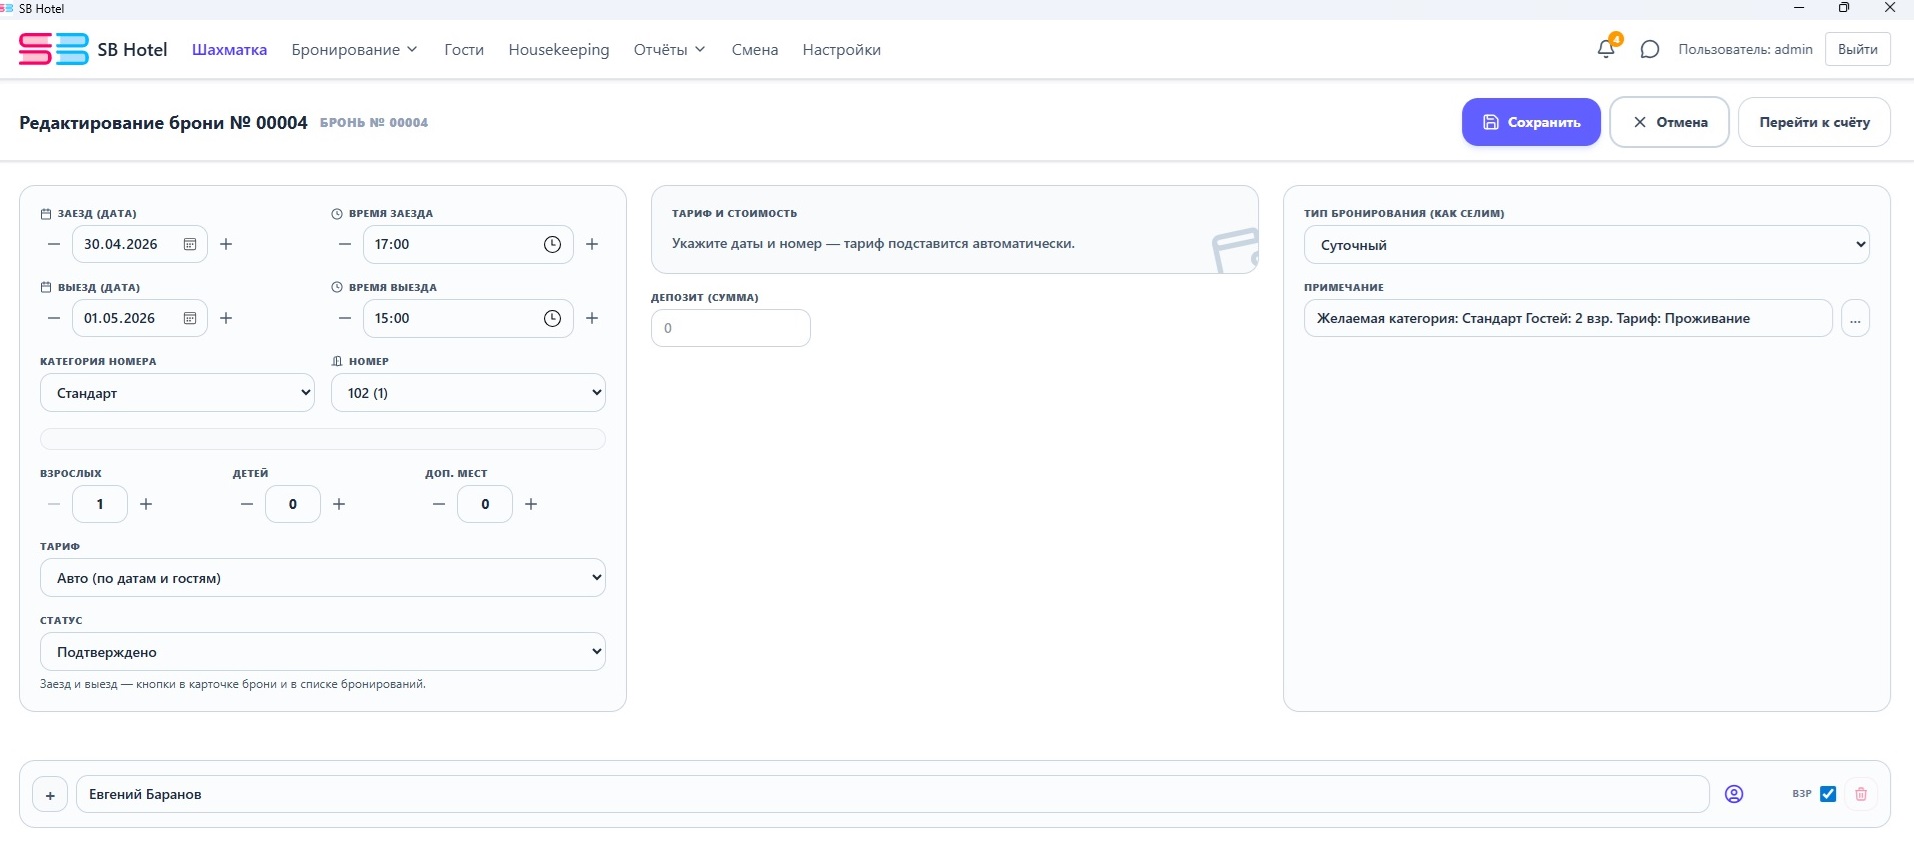Decrease children count
The width and height of the screenshot is (1914, 849).
coord(247,504)
